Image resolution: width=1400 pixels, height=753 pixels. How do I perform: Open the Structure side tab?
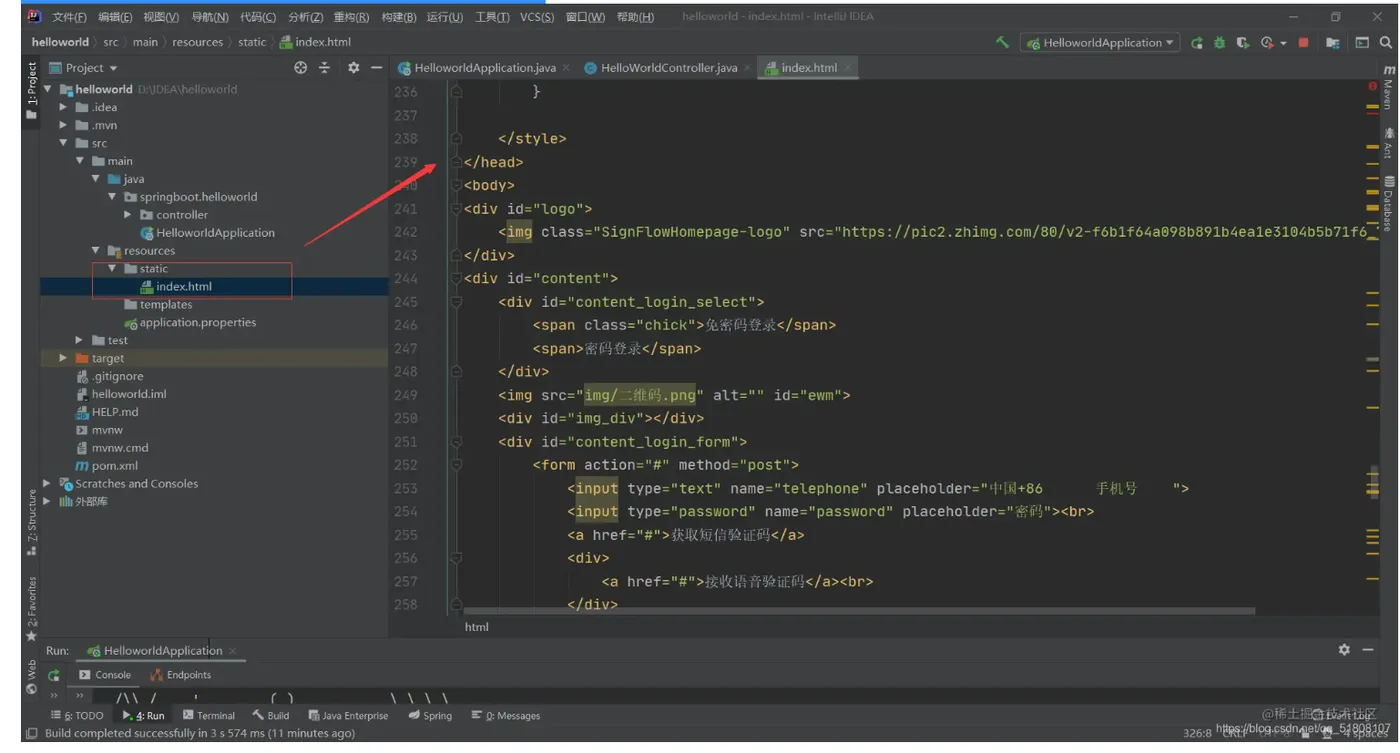(x=31, y=522)
